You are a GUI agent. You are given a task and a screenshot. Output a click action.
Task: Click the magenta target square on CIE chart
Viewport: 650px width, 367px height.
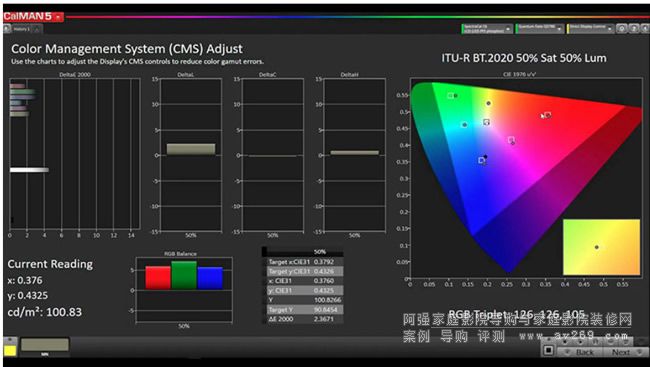(x=511, y=140)
